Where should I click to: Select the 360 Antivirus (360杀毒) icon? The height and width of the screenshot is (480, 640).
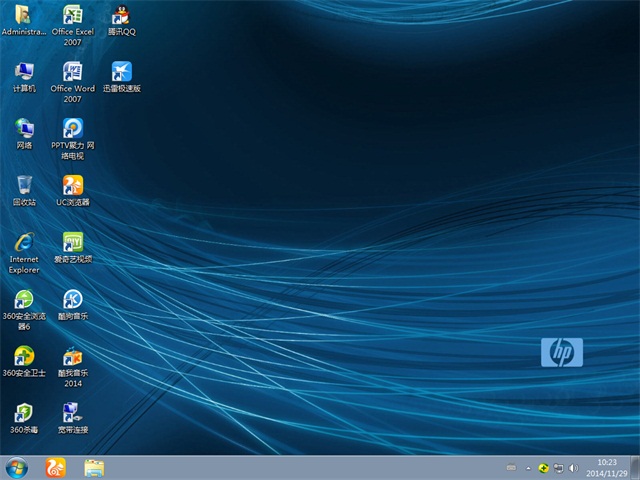point(24,413)
